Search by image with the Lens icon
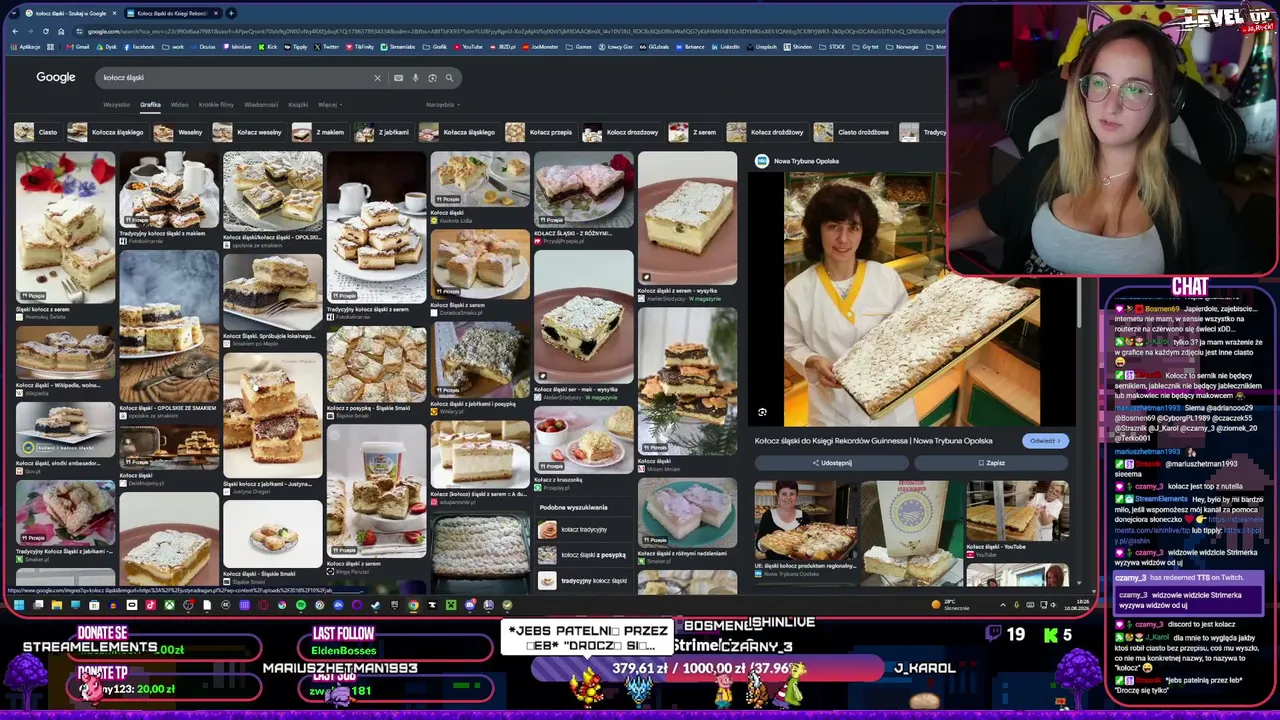 pos(432,78)
